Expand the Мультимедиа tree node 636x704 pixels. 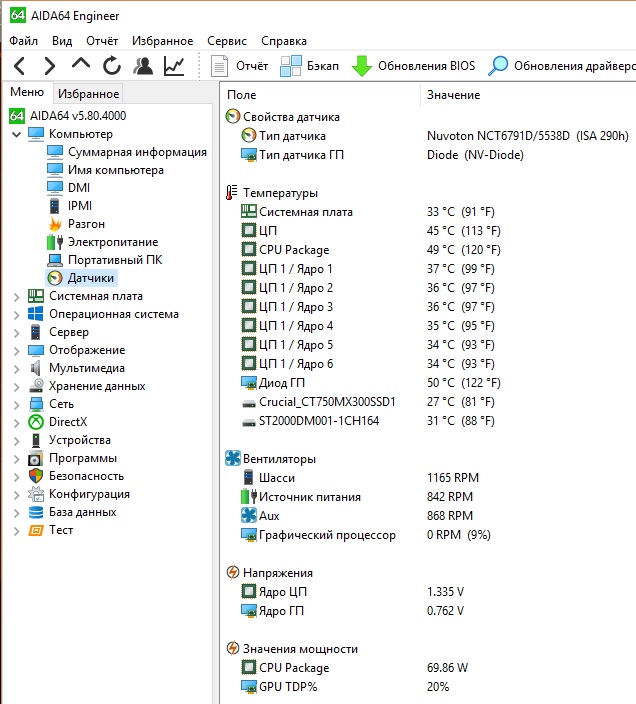pyautogui.click(x=17, y=369)
